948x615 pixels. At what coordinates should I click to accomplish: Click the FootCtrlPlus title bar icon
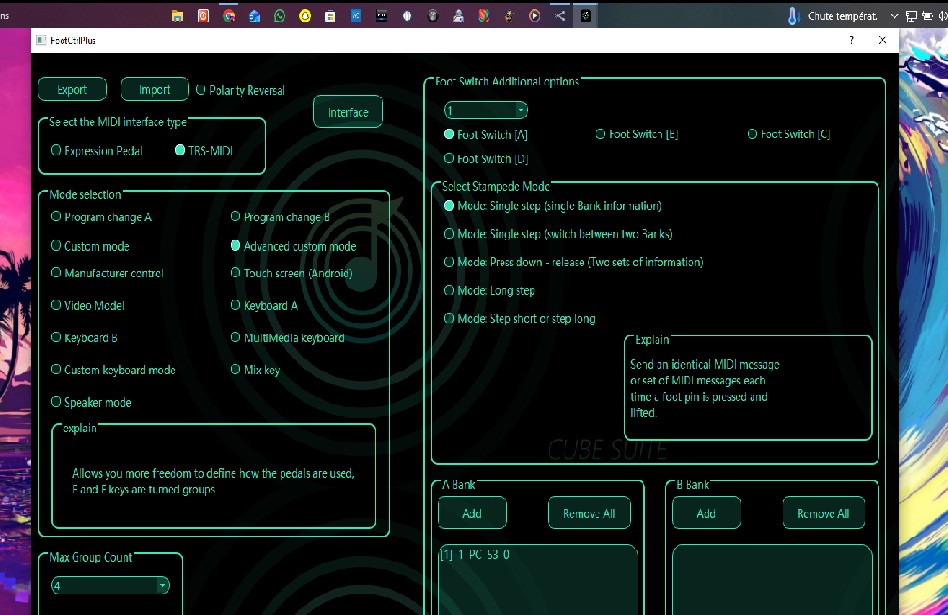tap(41, 40)
